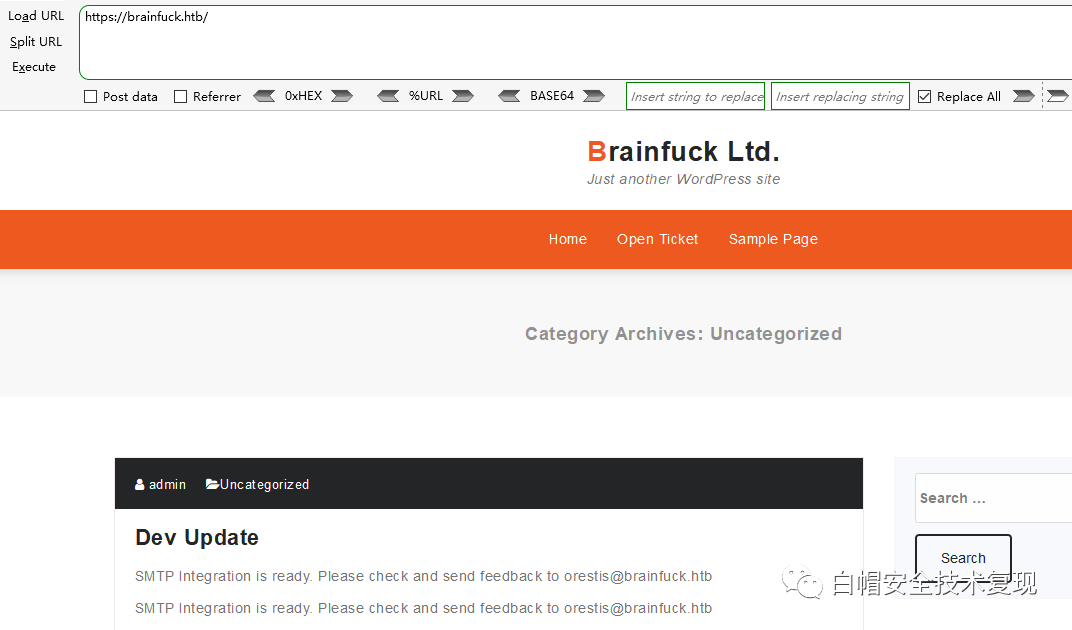Open the admin author link
The width and height of the screenshot is (1072, 630).
[x=168, y=484]
